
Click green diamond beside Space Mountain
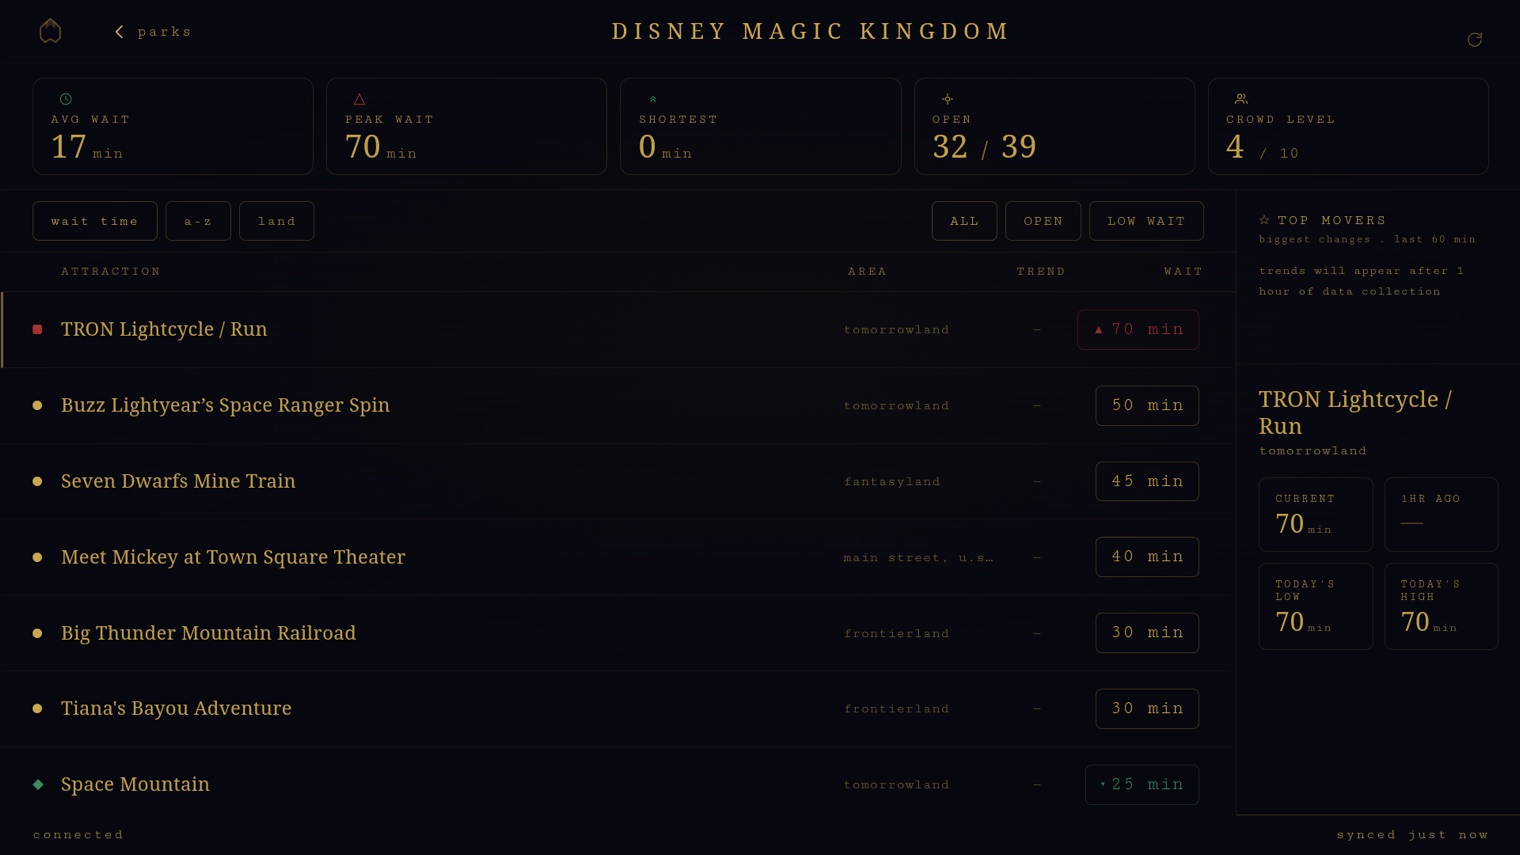point(38,784)
